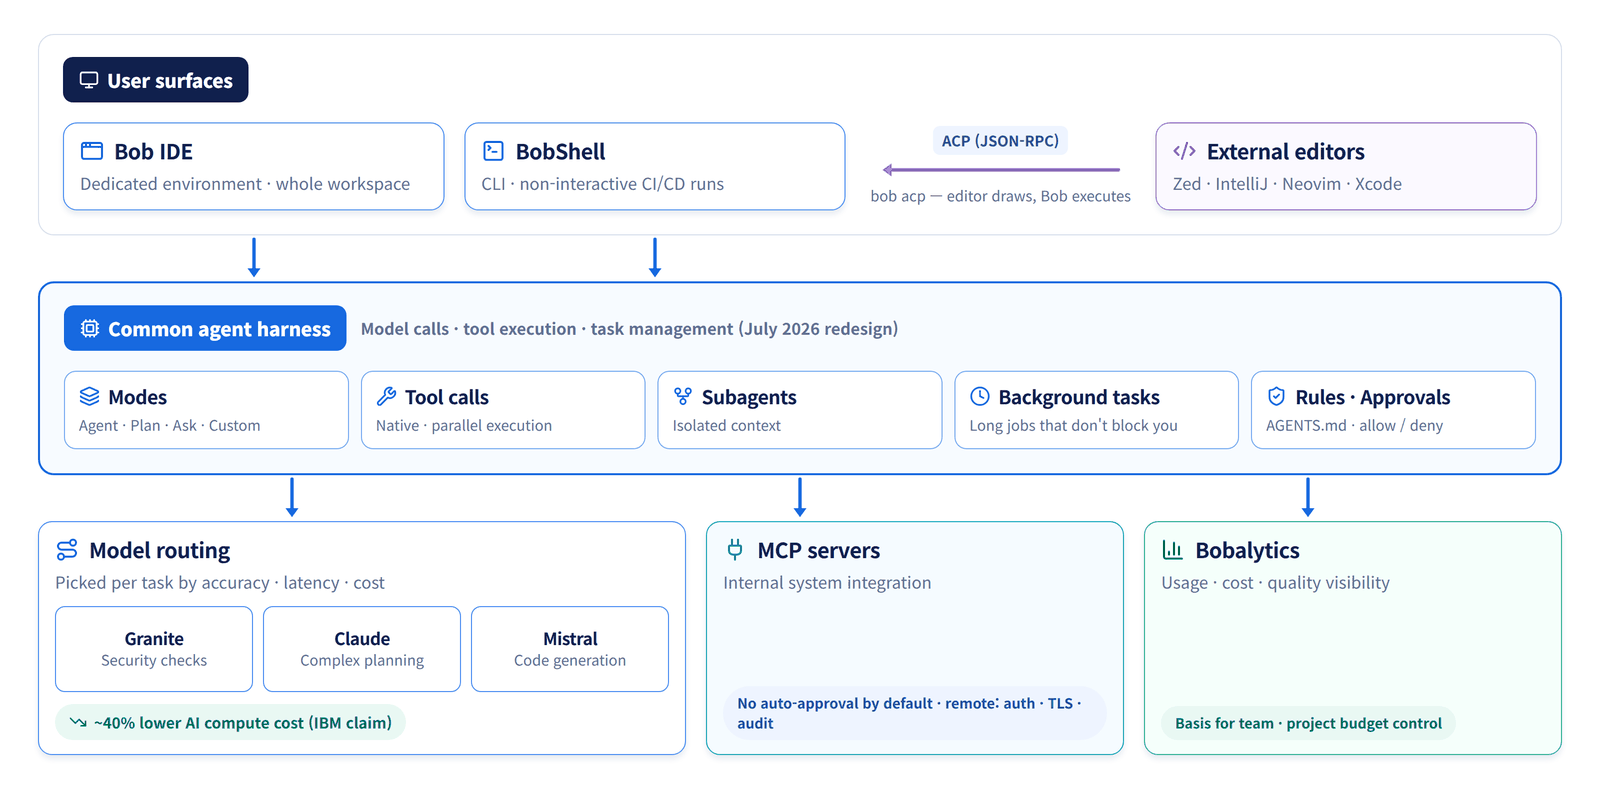The image size is (1600, 794).
Task: Click the BobShell terminal icon
Action: [x=493, y=151]
